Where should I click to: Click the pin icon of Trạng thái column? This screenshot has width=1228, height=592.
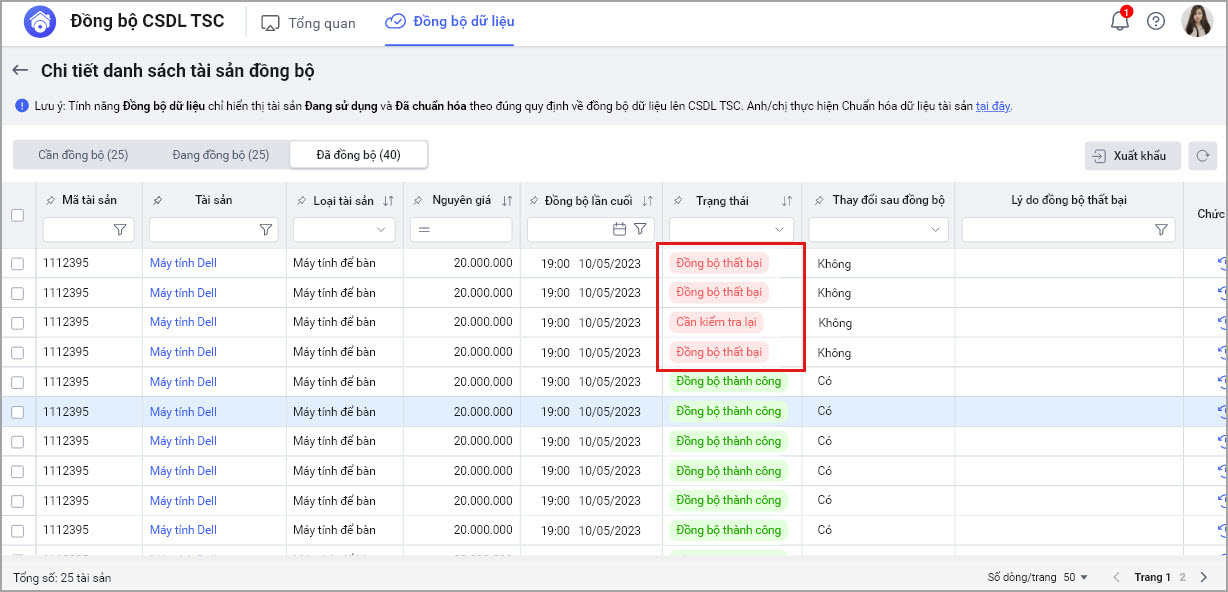[679, 201]
